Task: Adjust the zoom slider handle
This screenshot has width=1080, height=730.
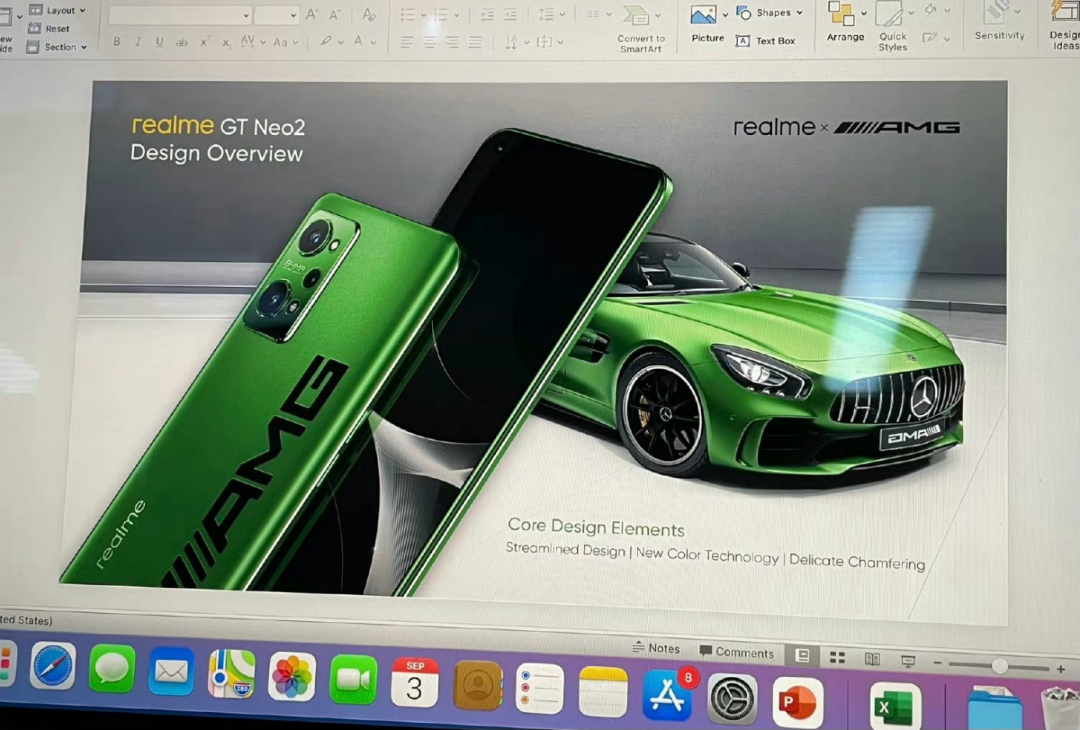Action: (999, 666)
